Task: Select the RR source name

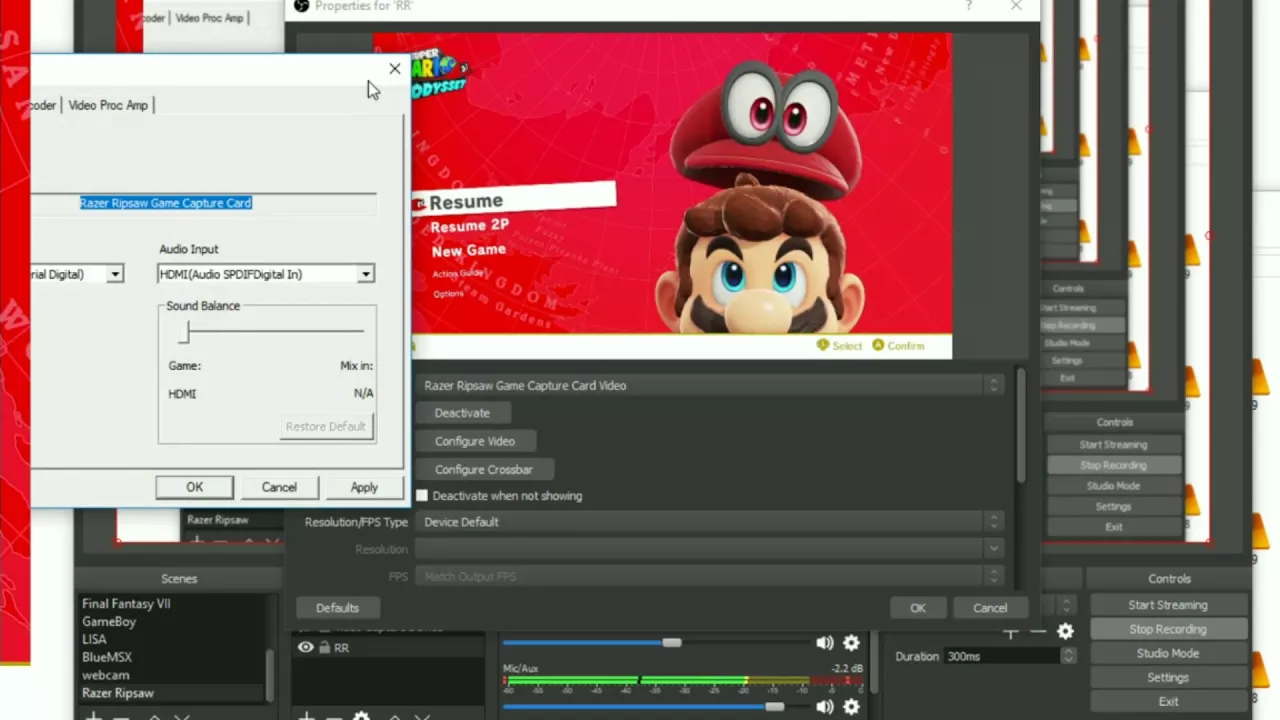Action: [x=342, y=648]
